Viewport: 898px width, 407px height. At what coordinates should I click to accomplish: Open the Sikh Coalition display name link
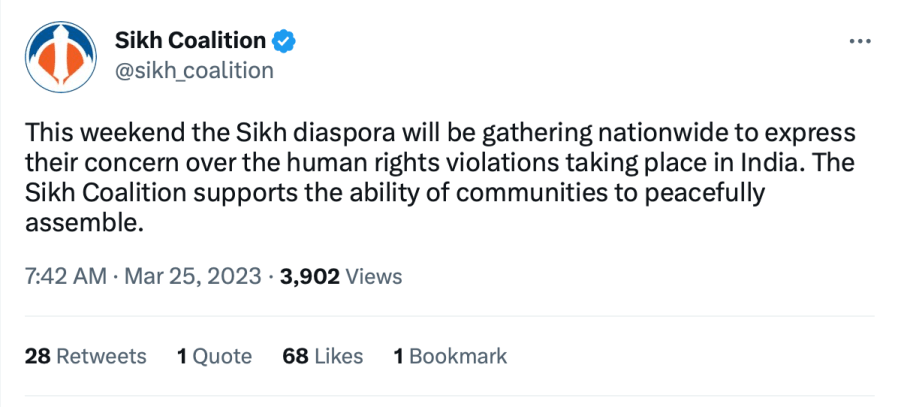tap(191, 41)
